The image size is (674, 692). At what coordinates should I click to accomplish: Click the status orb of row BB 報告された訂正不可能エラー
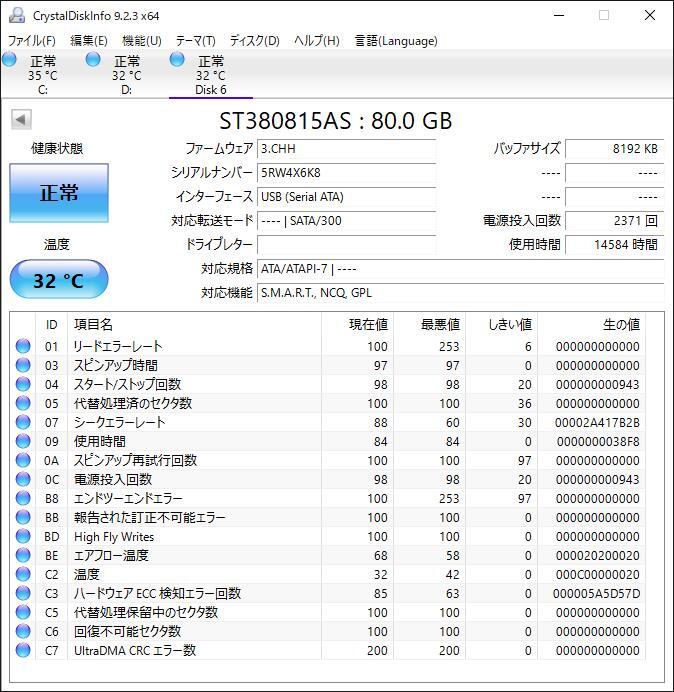23,517
